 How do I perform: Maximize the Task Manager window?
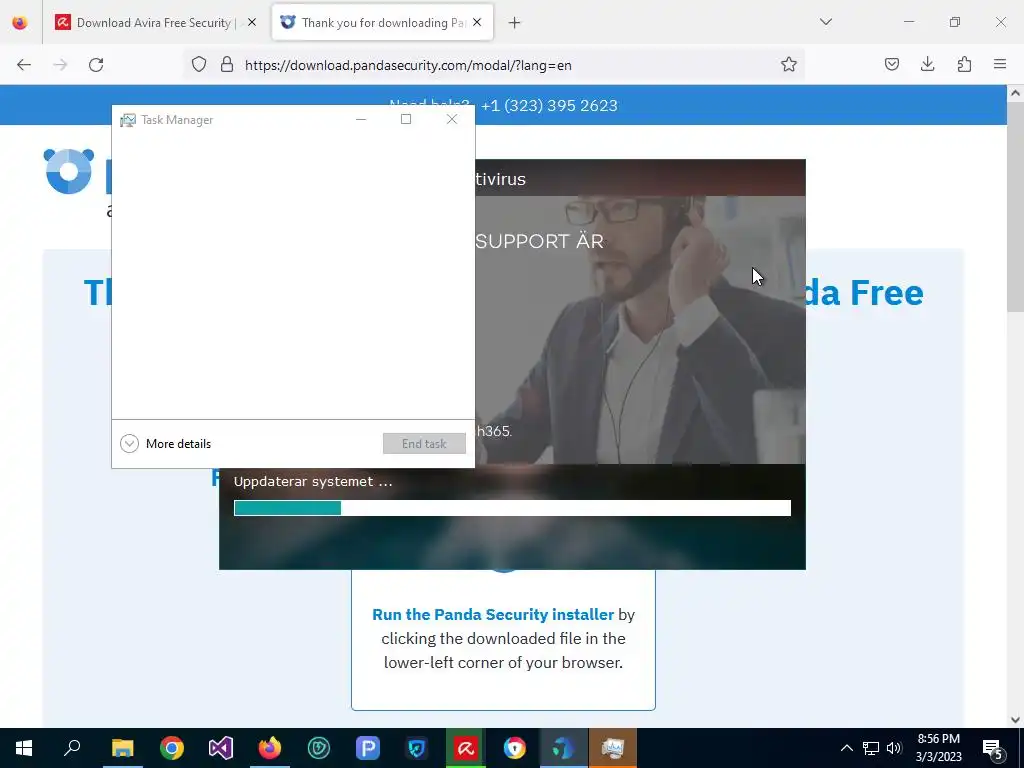(x=406, y=119)
